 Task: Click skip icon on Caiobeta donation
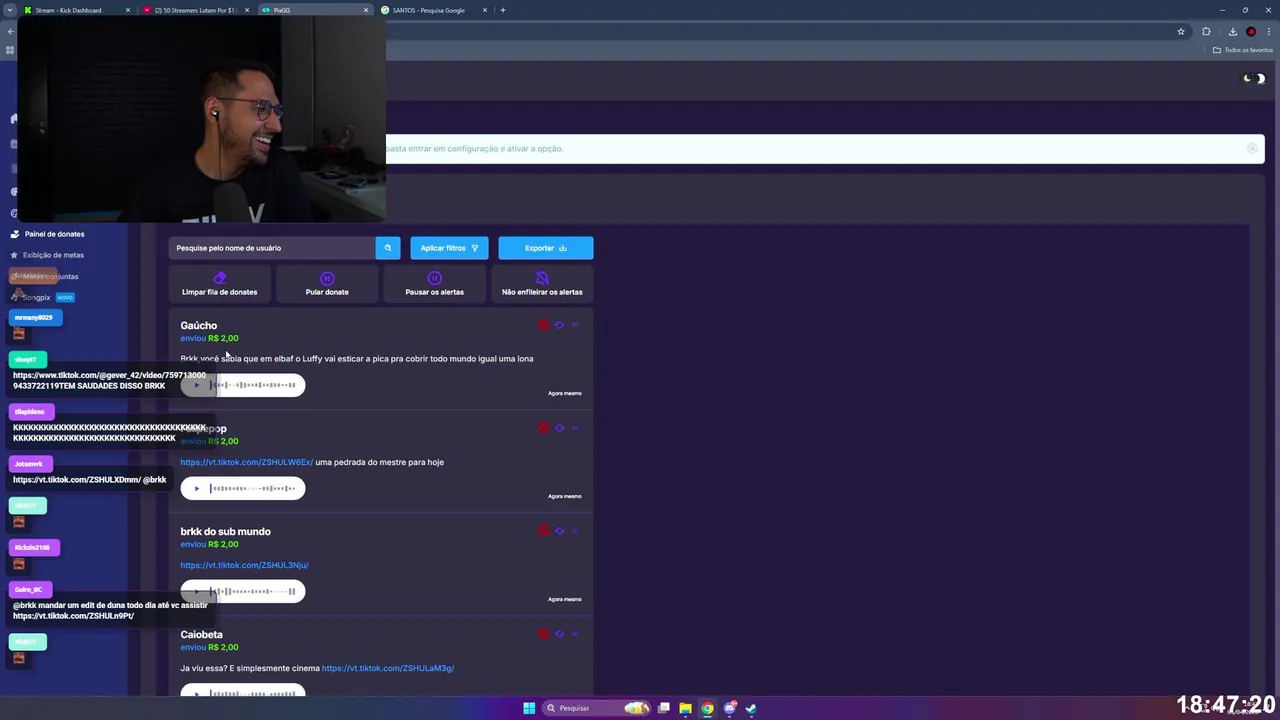click(x=575, y=634)
